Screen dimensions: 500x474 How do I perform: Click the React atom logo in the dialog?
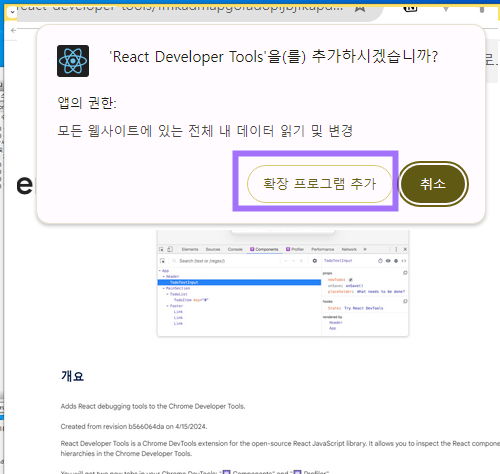[73, 61]
